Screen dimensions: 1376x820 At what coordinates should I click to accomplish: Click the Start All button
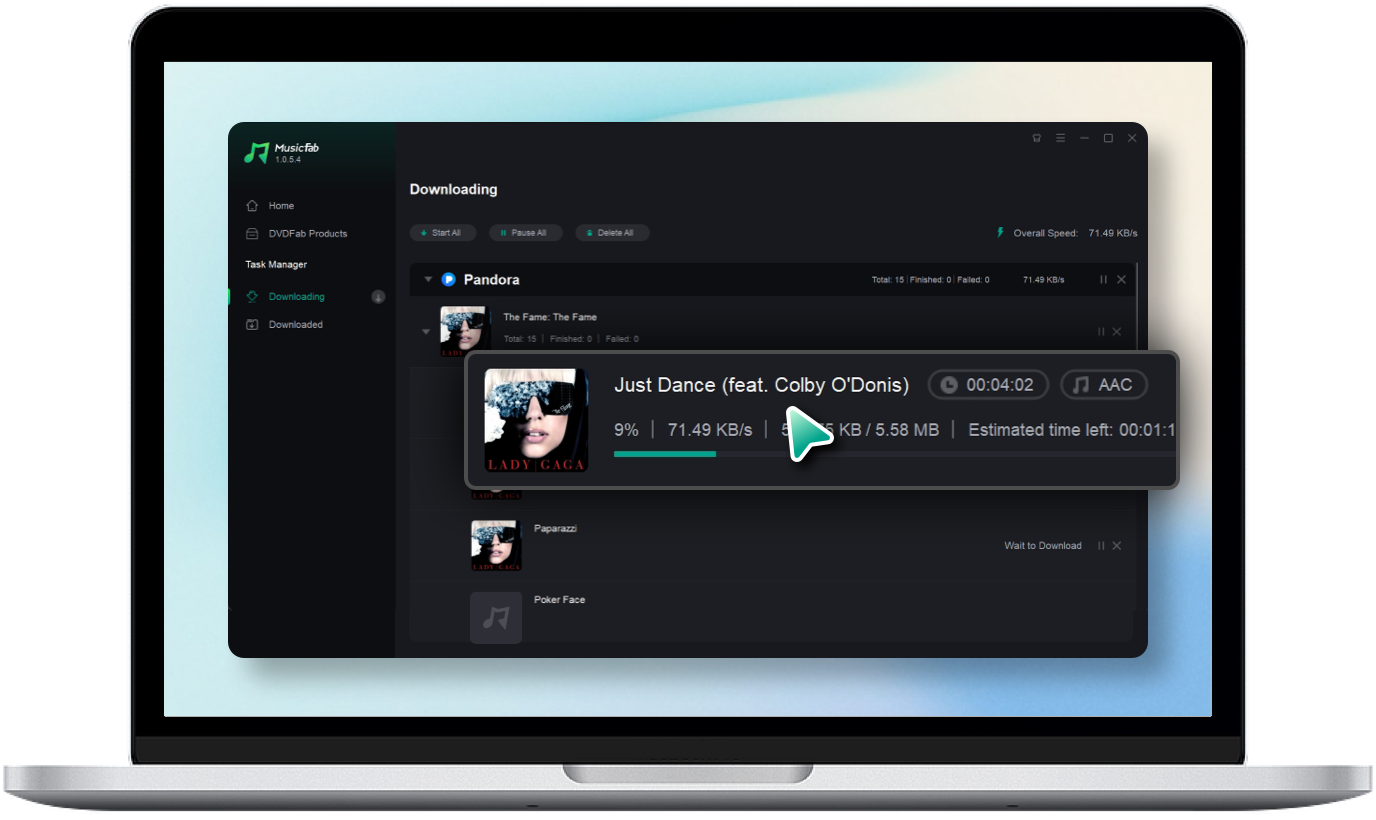pos(441,233)
